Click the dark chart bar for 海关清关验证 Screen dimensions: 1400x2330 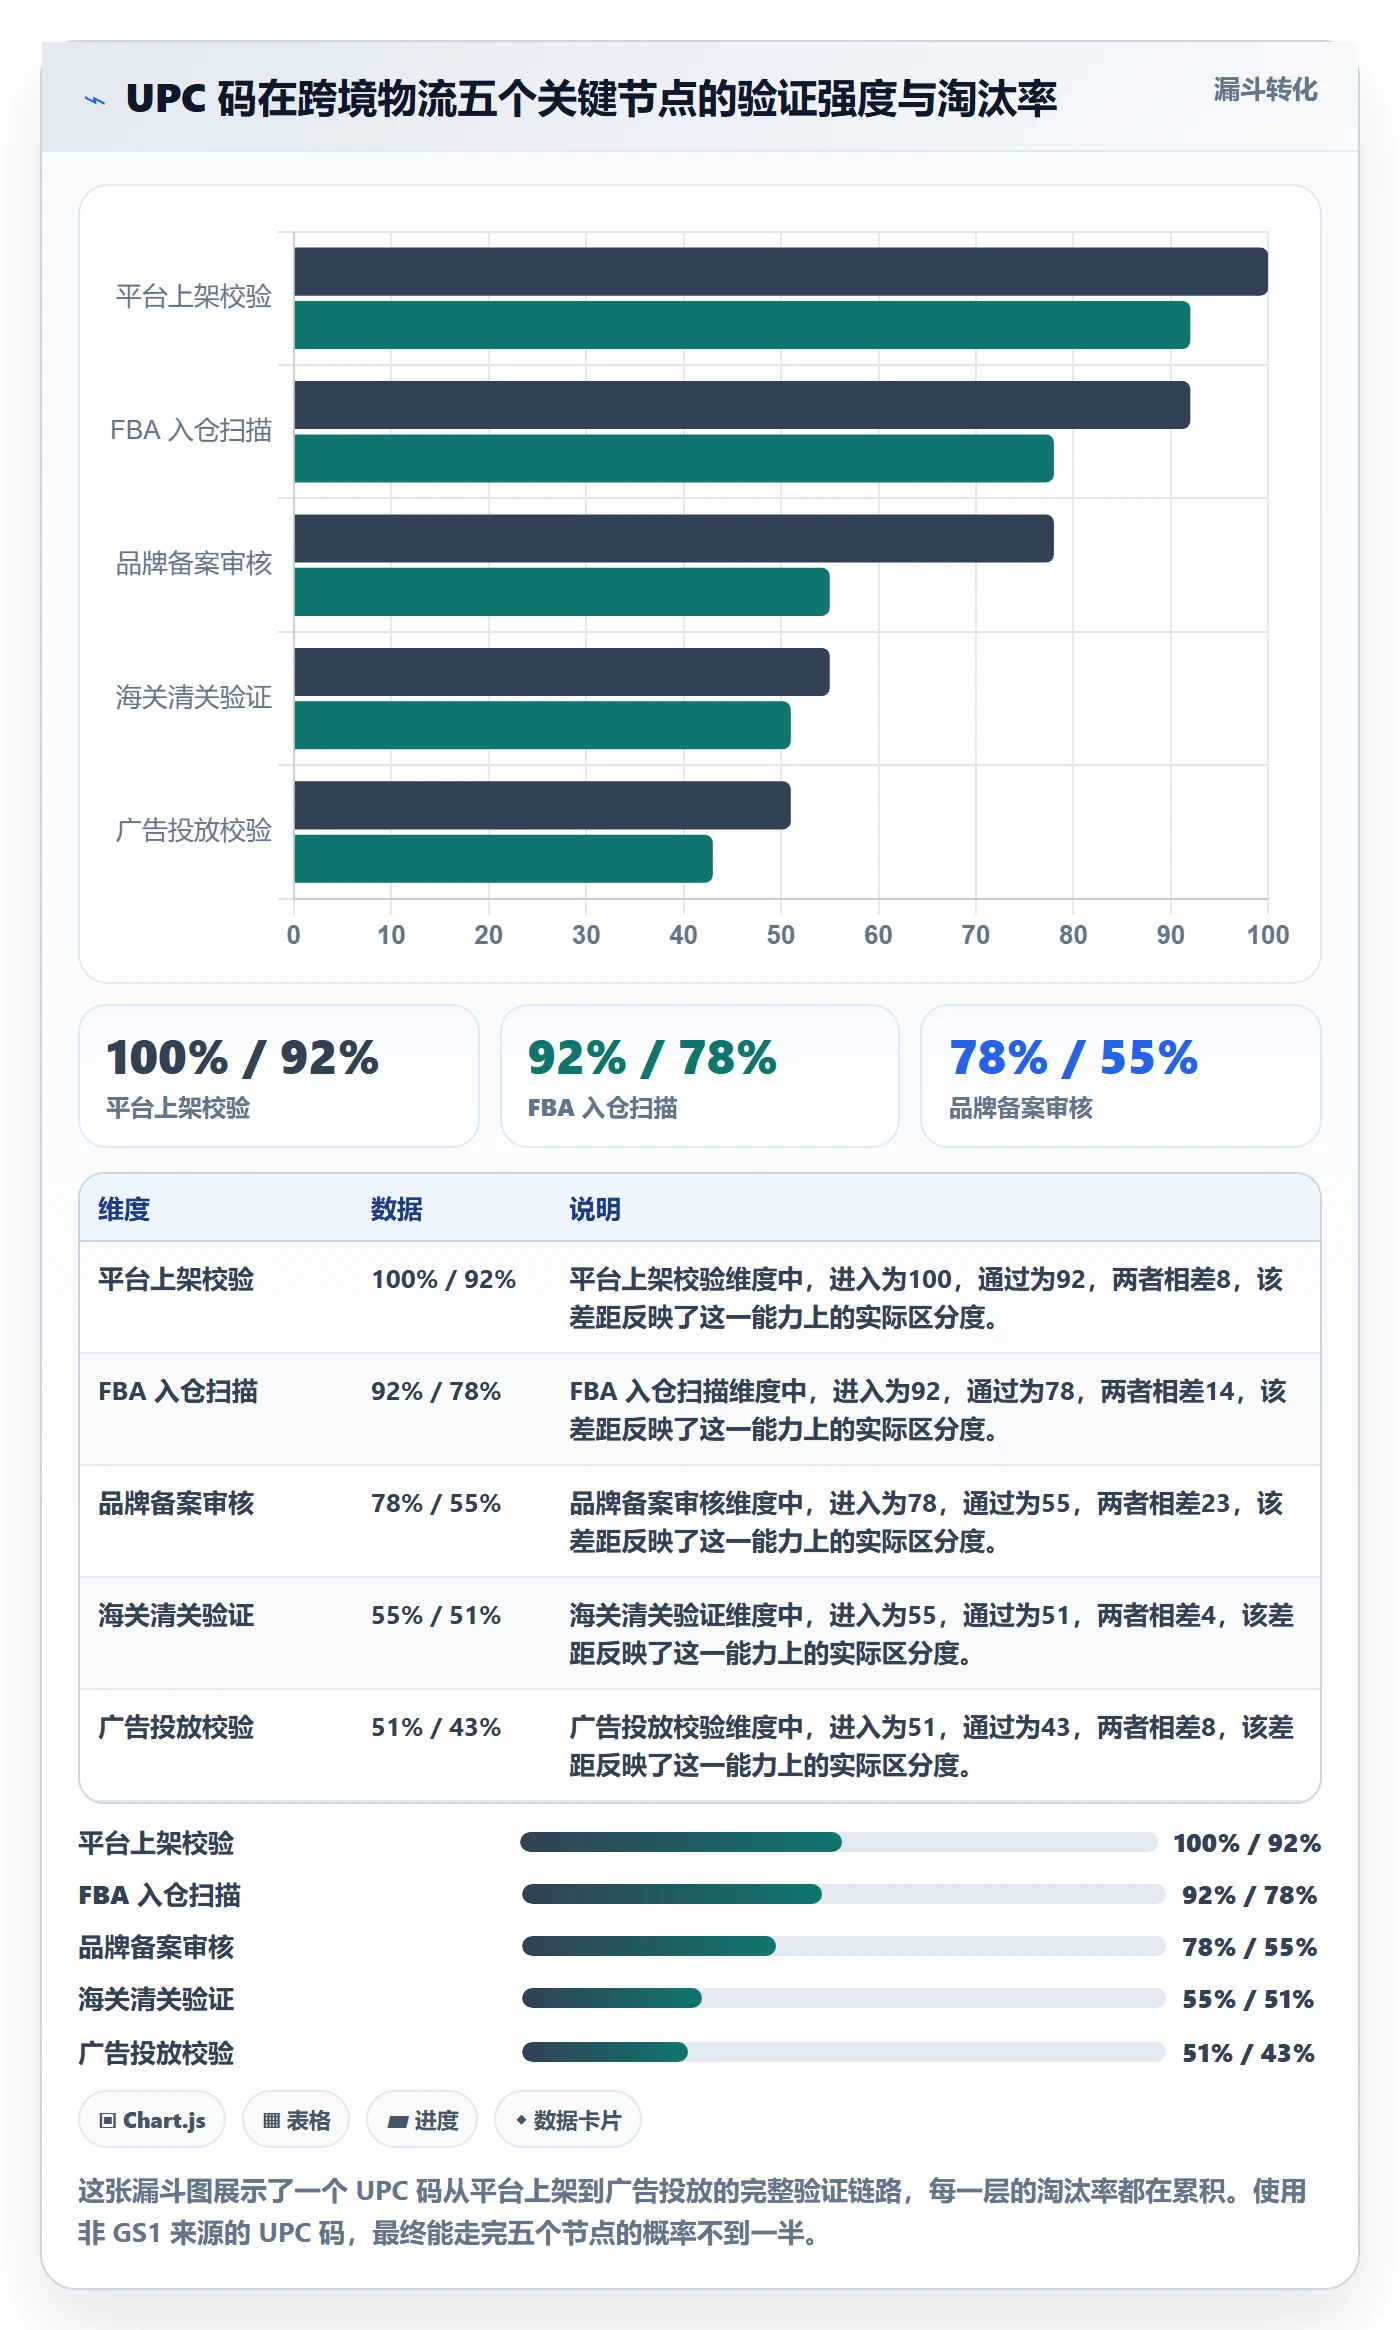pos(562,672)
